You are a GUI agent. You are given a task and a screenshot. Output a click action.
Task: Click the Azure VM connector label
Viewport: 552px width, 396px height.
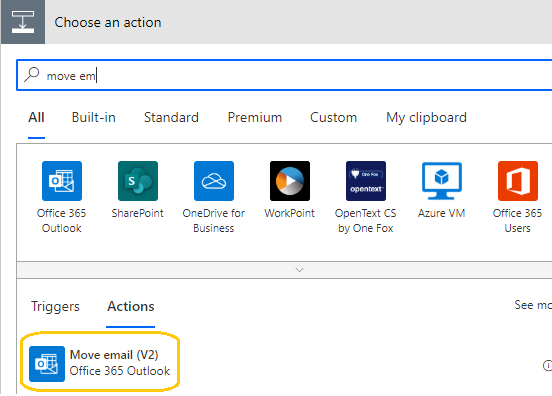click(x=442, y=213)
